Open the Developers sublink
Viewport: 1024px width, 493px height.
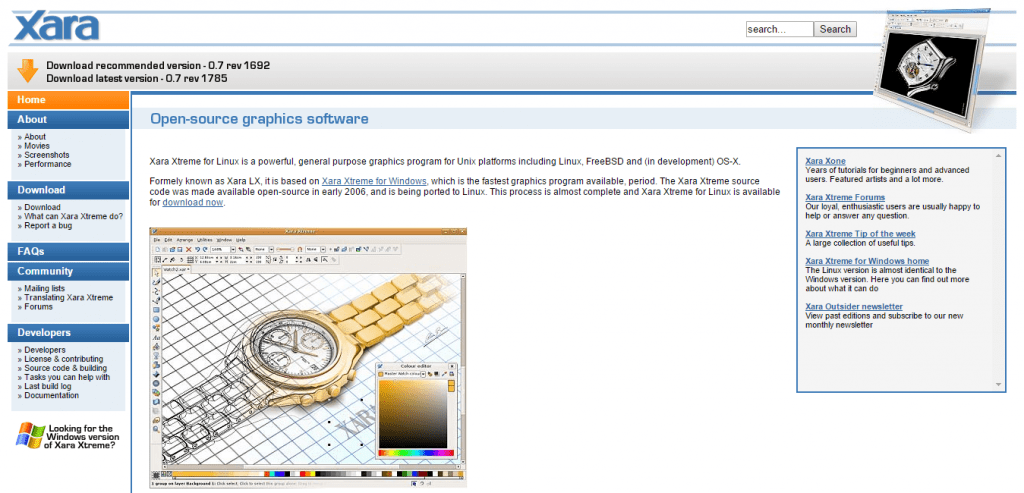[45, 350]
